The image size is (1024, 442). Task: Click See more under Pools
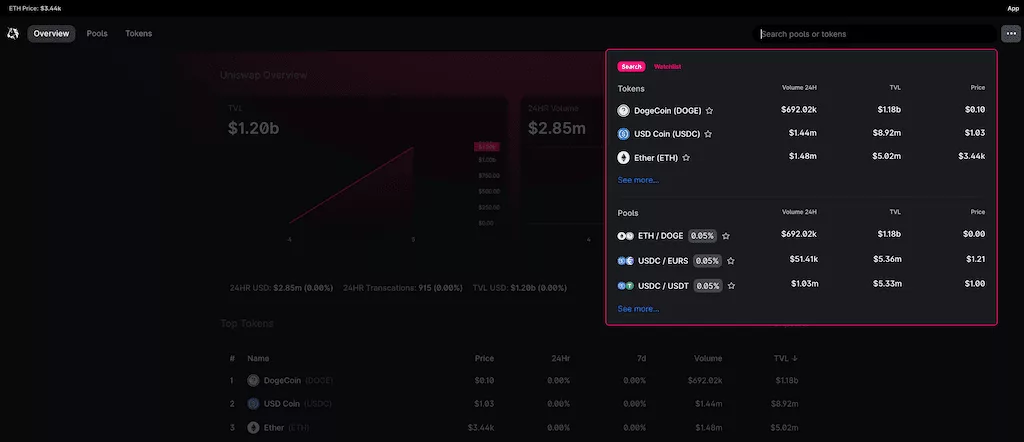[638, 309]
